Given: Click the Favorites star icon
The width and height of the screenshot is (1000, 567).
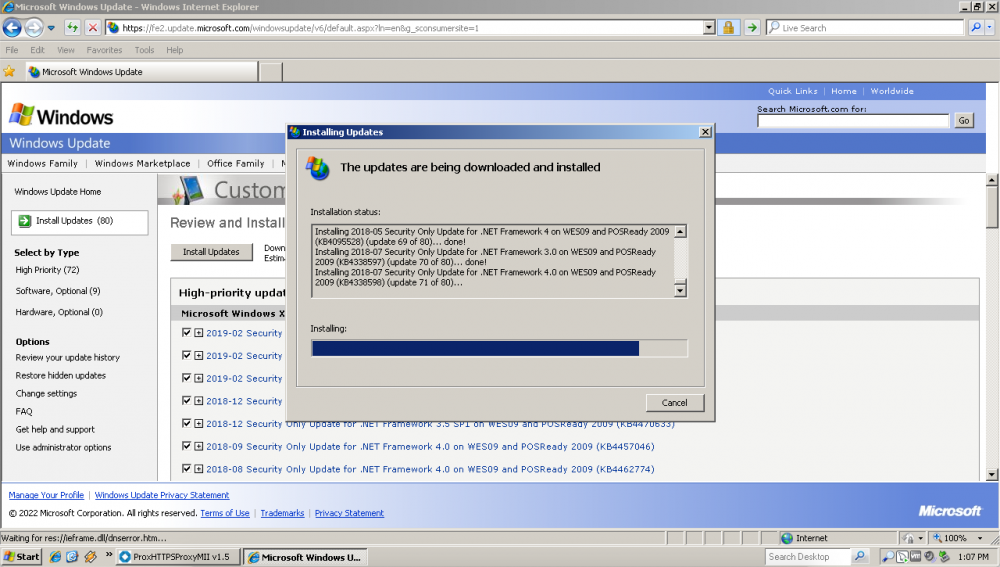Looking at the screenshot, I should [9, 71].
